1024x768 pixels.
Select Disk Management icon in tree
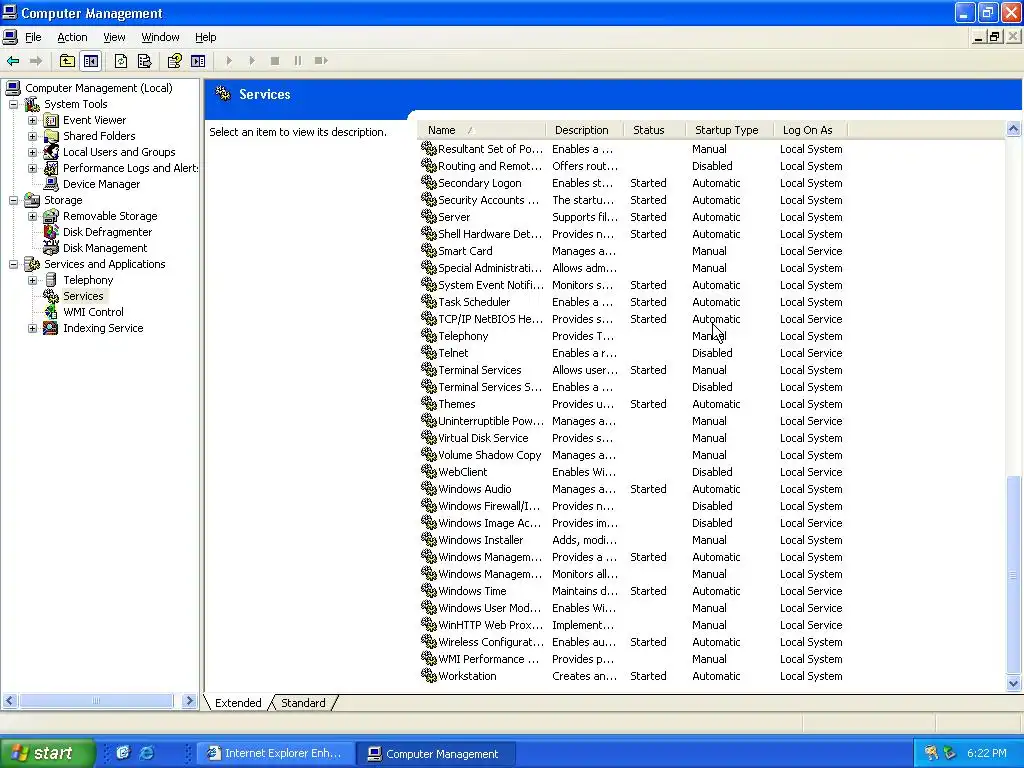(51, 248)
